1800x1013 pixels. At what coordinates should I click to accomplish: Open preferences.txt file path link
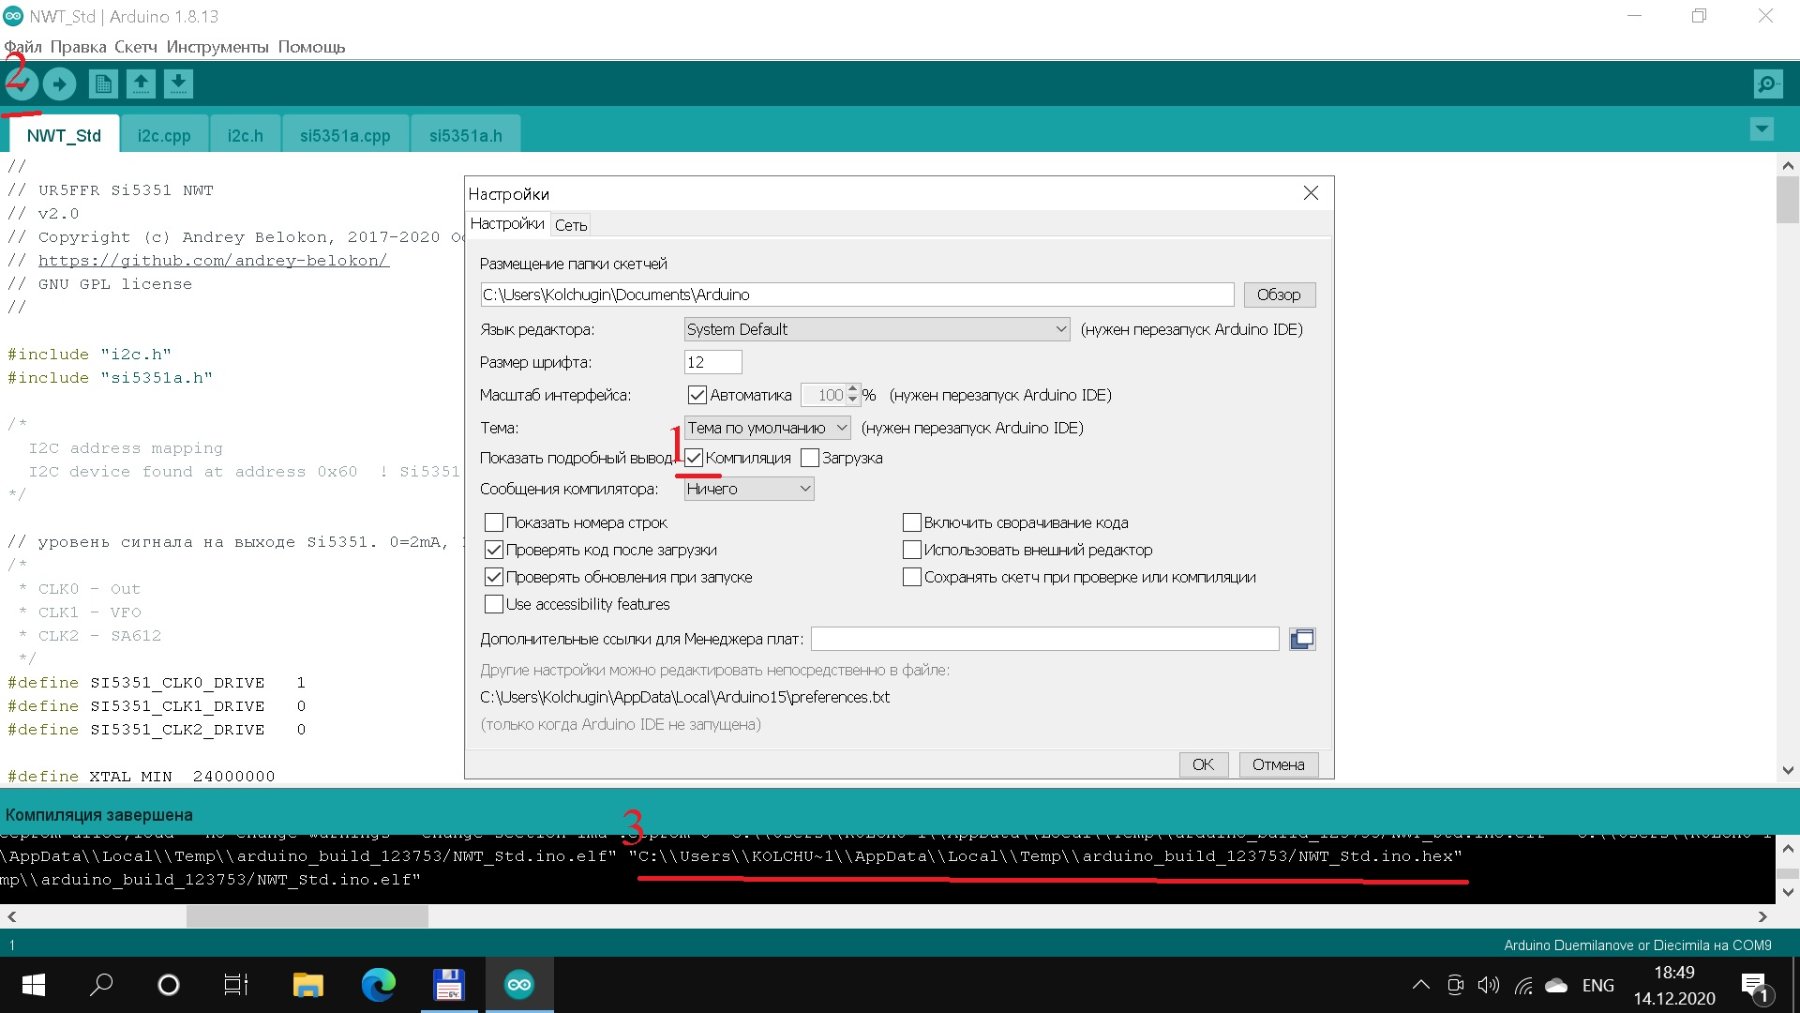(x=685, y=697)
